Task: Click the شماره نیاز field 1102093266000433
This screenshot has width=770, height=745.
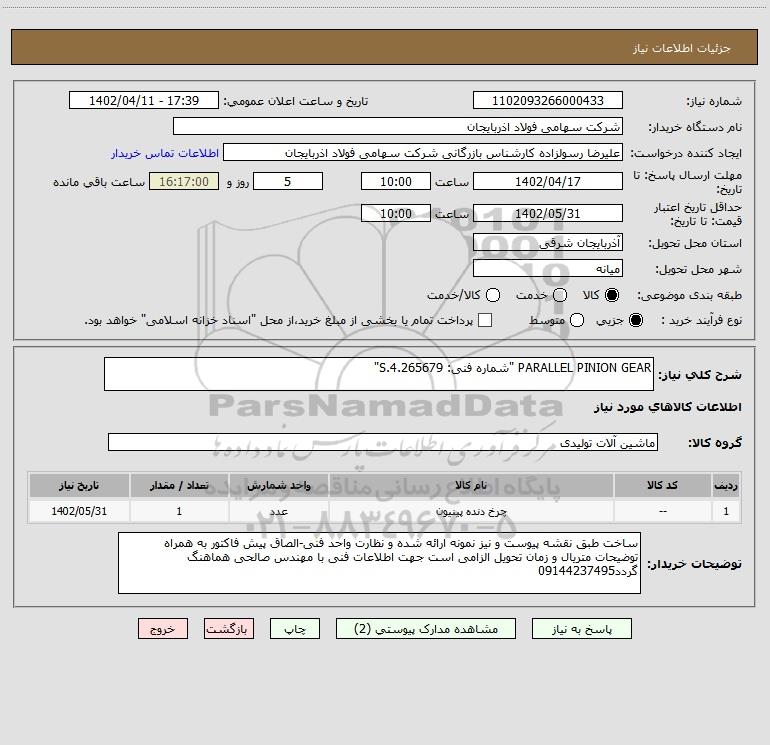Action: pos(548,100)
